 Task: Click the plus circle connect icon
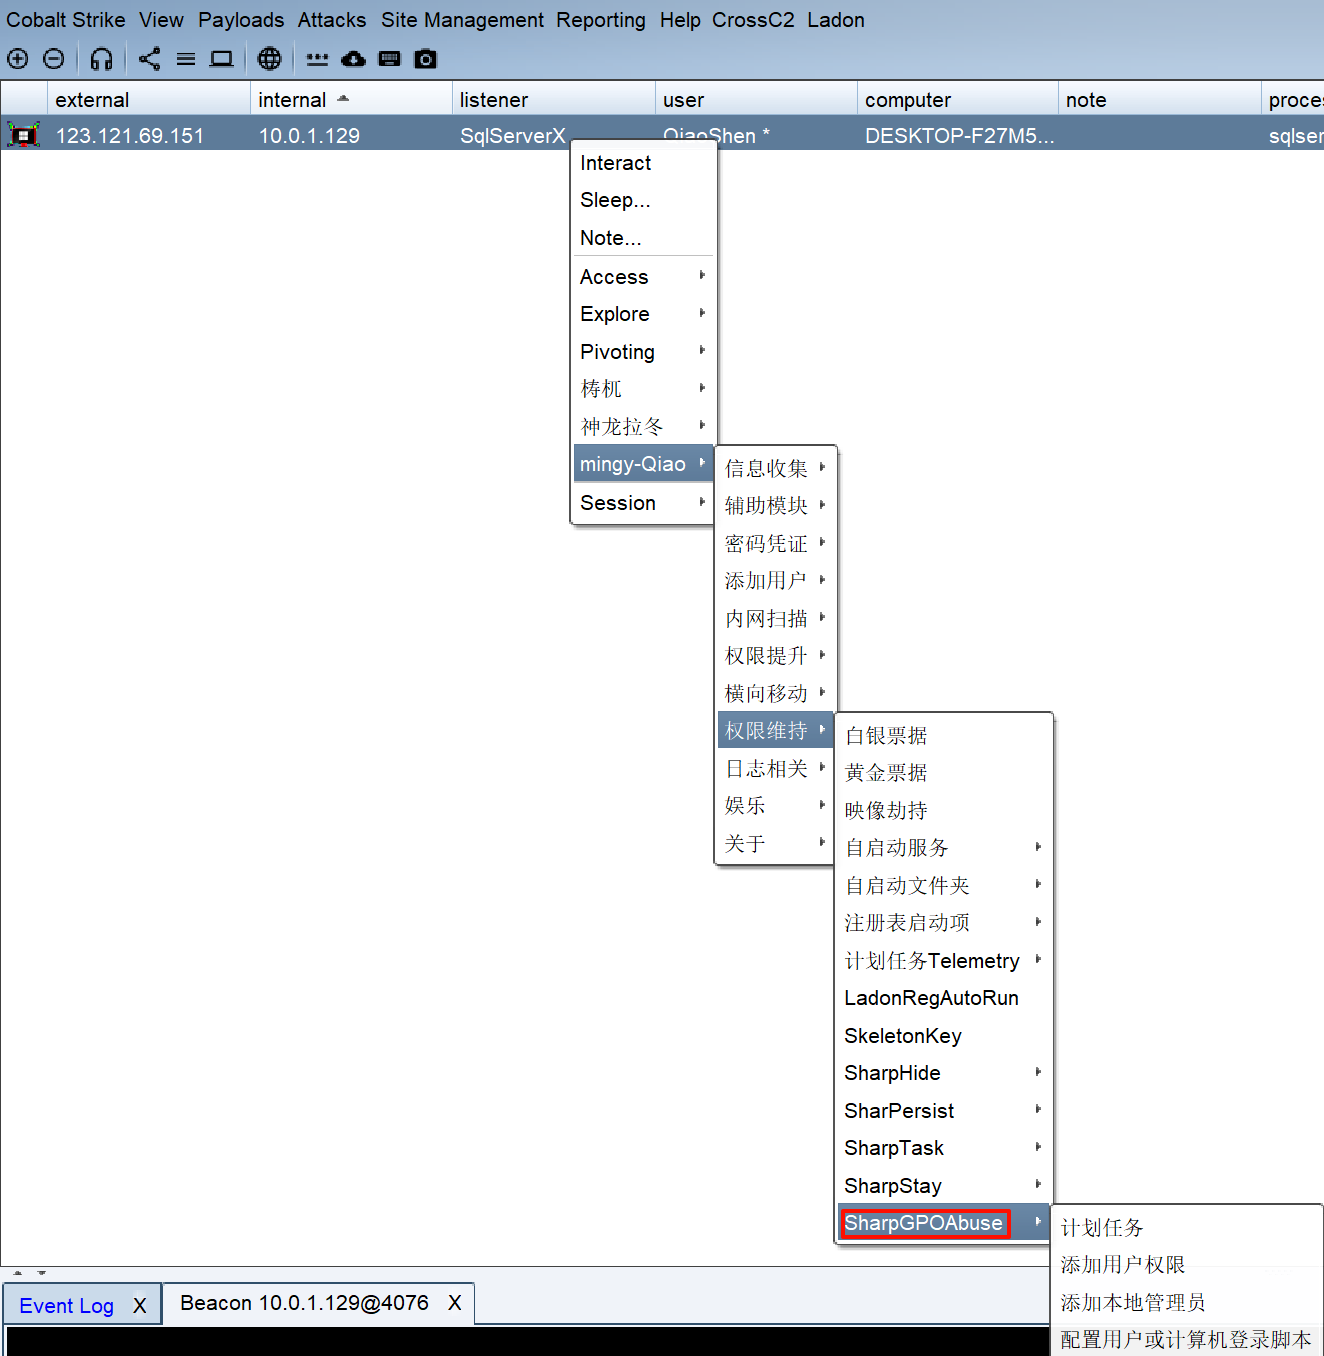18,59
